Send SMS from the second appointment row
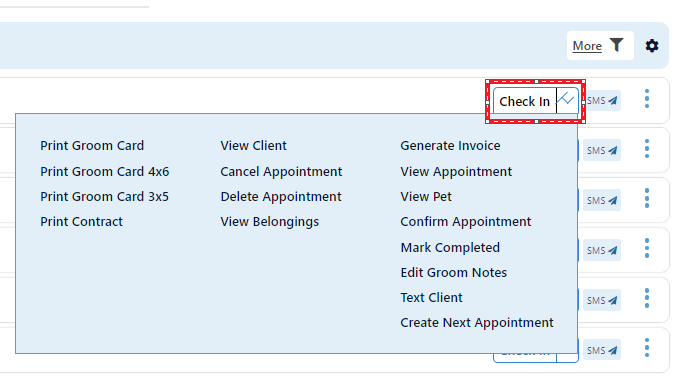This screenshot has width=676, height=383. pyautogui.click(x=602, y=151)
